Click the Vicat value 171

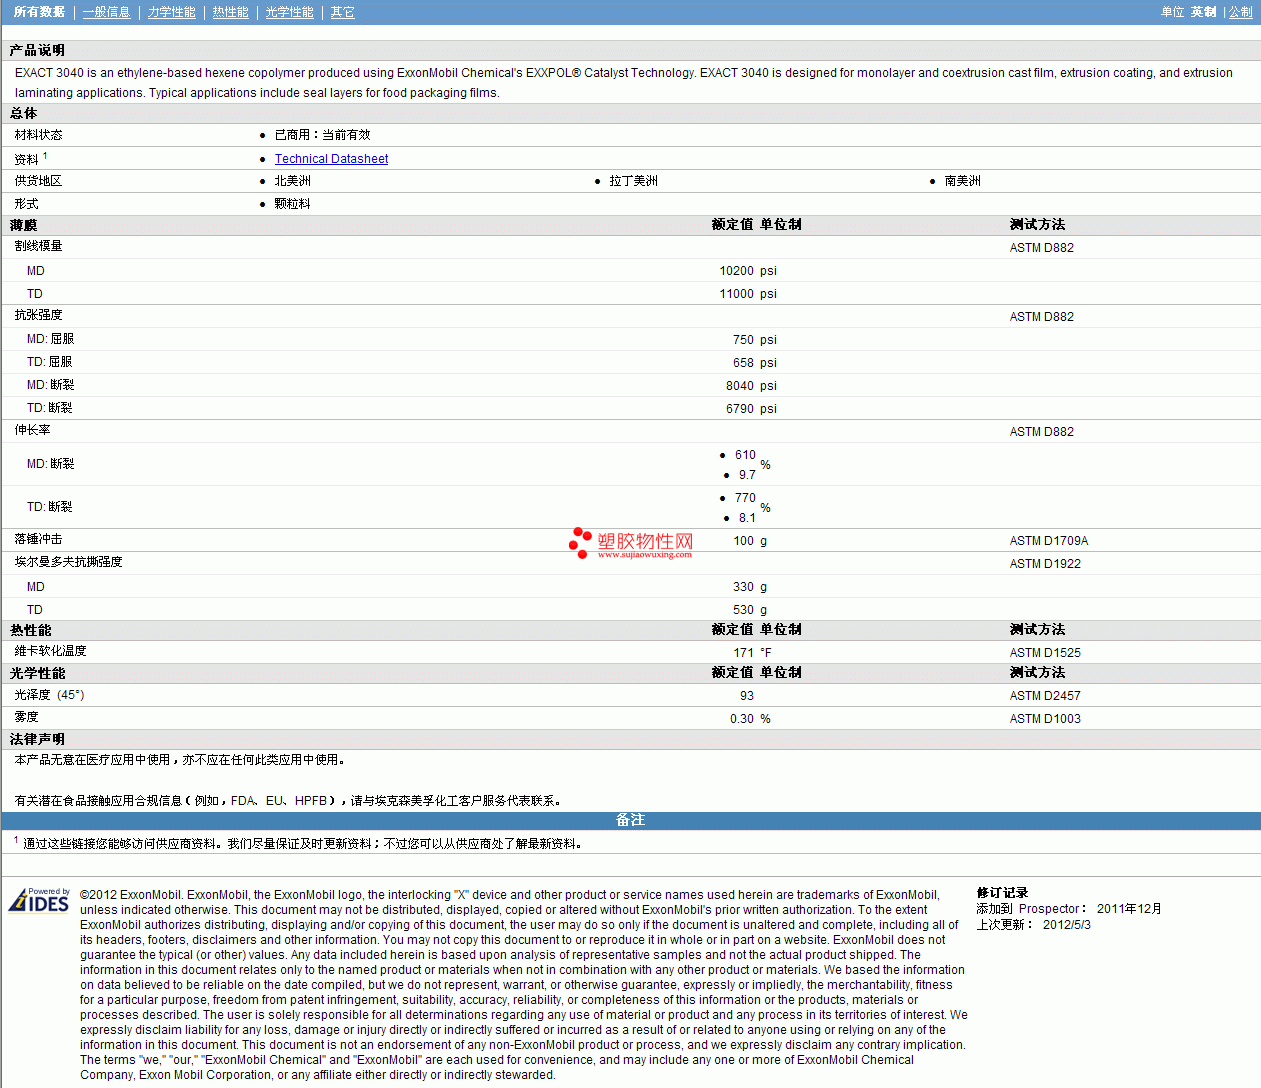[x=744, y=653]
